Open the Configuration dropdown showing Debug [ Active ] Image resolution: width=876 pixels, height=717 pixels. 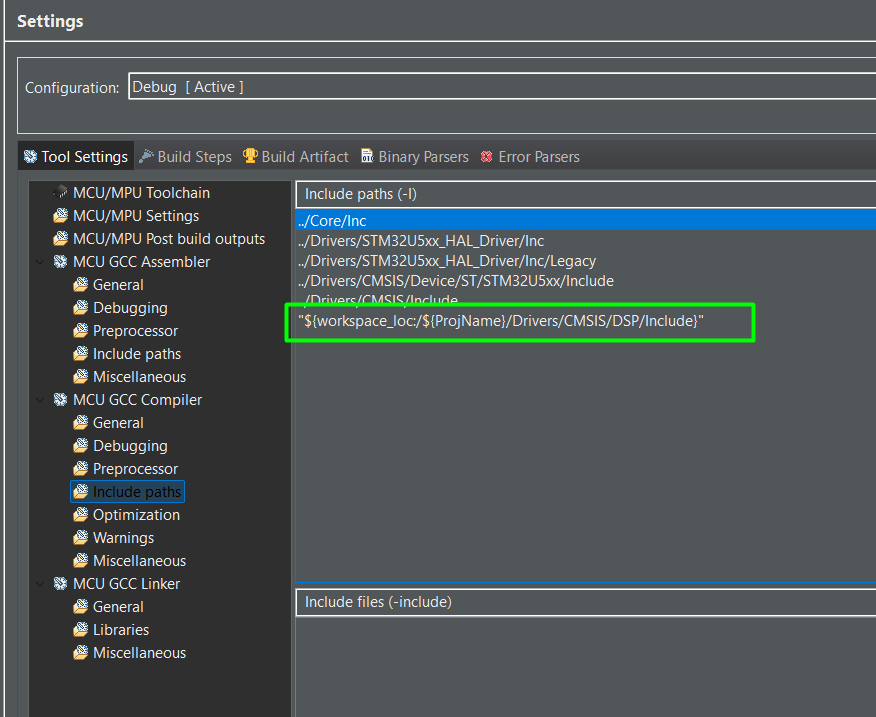click(500, 87)
